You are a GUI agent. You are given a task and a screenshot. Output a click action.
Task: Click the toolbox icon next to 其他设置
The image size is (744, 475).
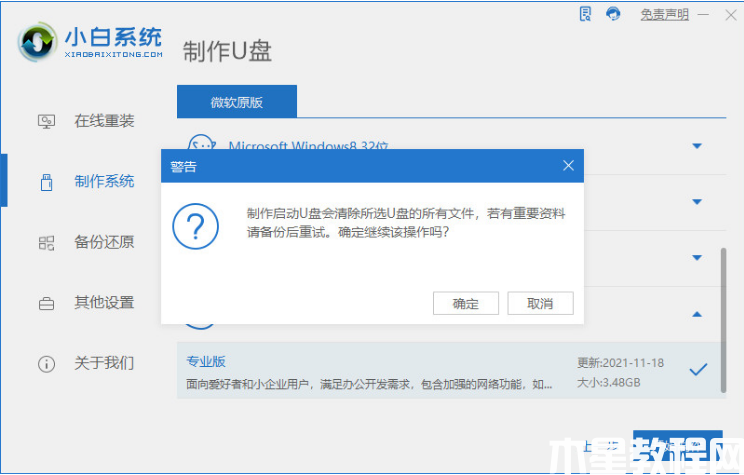pos(46,303)
